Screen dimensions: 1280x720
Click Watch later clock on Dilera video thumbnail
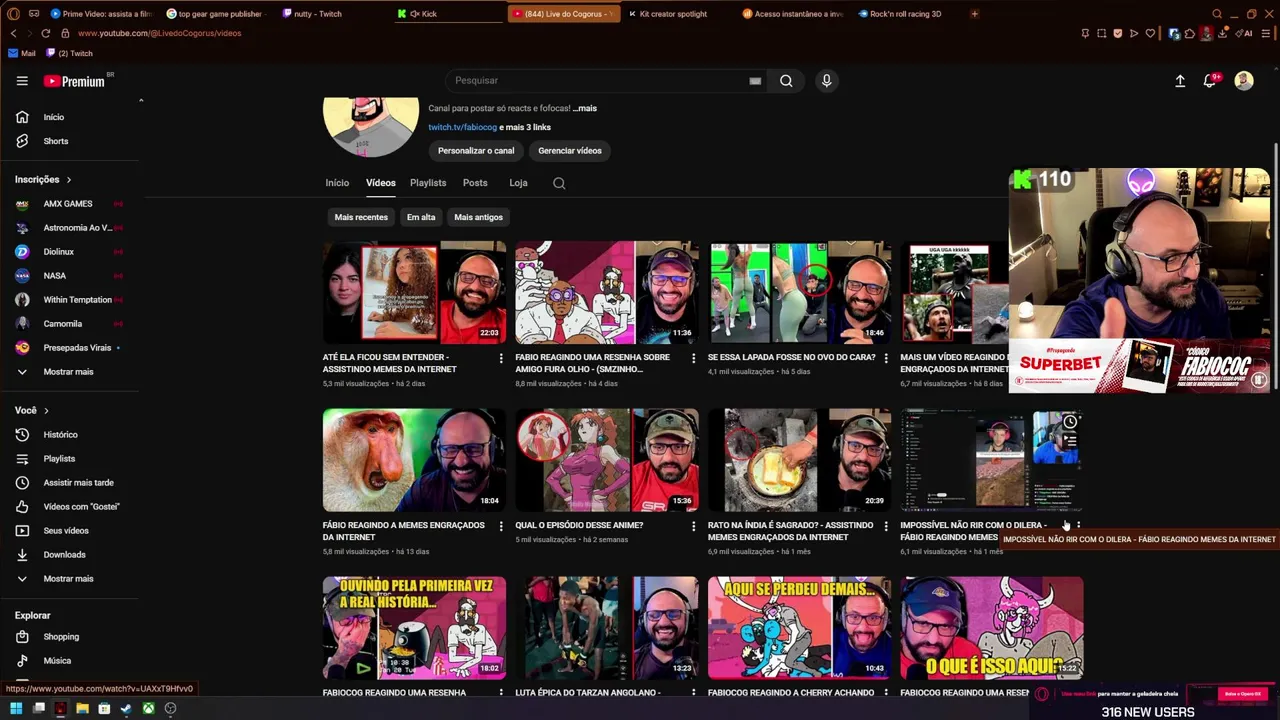pos(1070,422)
